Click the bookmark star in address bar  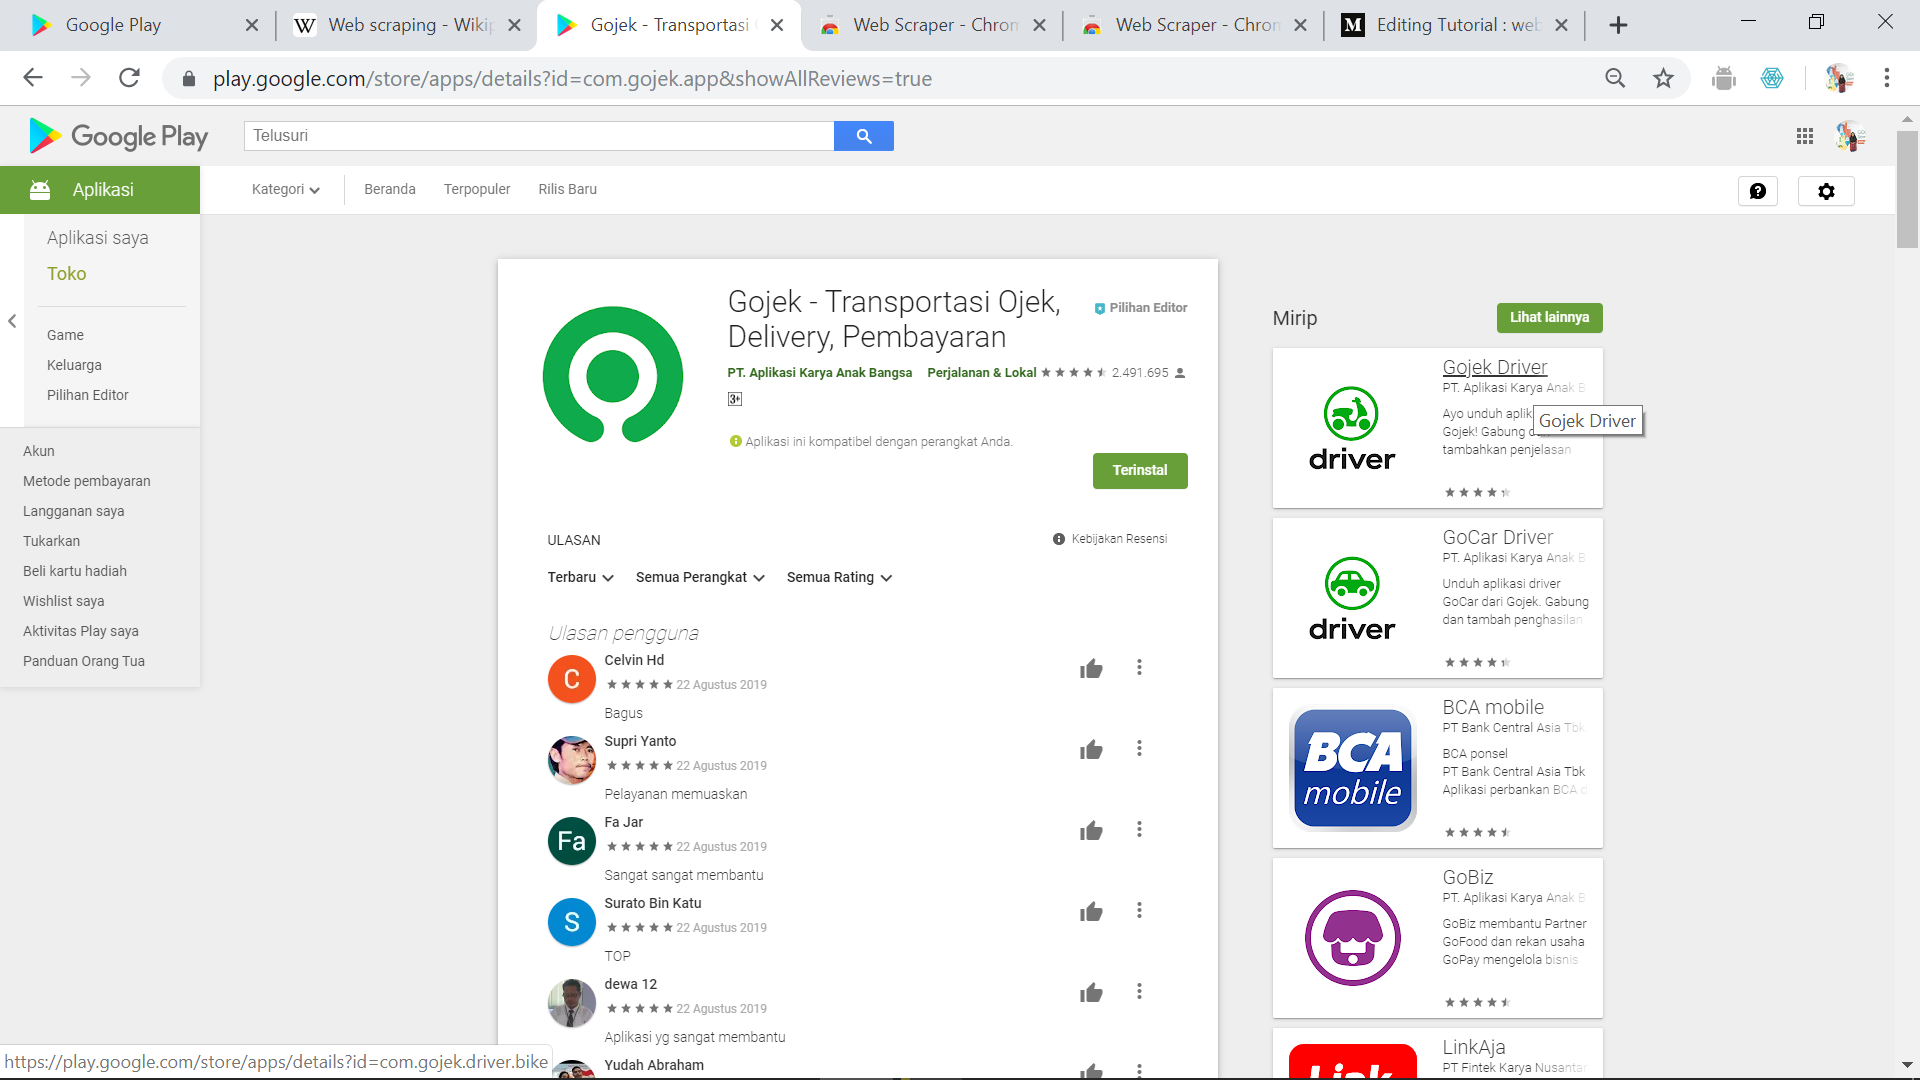point(1663,78)
